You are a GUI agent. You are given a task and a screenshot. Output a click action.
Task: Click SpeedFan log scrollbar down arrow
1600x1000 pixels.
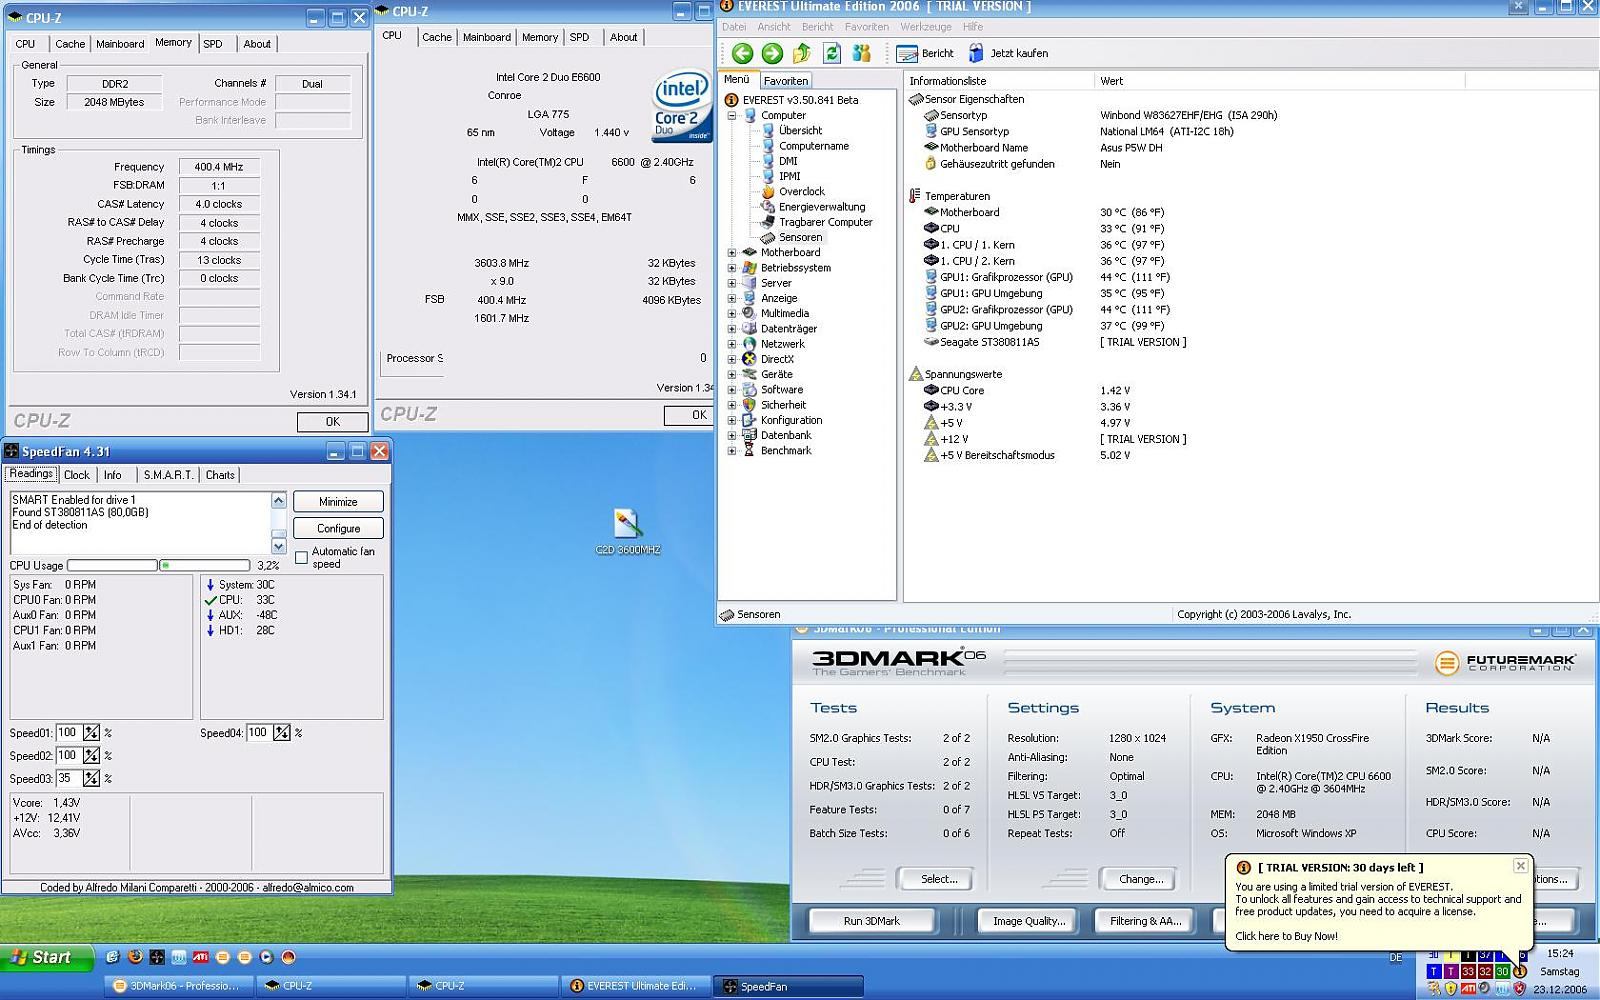pyautogui.click(x=278, y=545)
